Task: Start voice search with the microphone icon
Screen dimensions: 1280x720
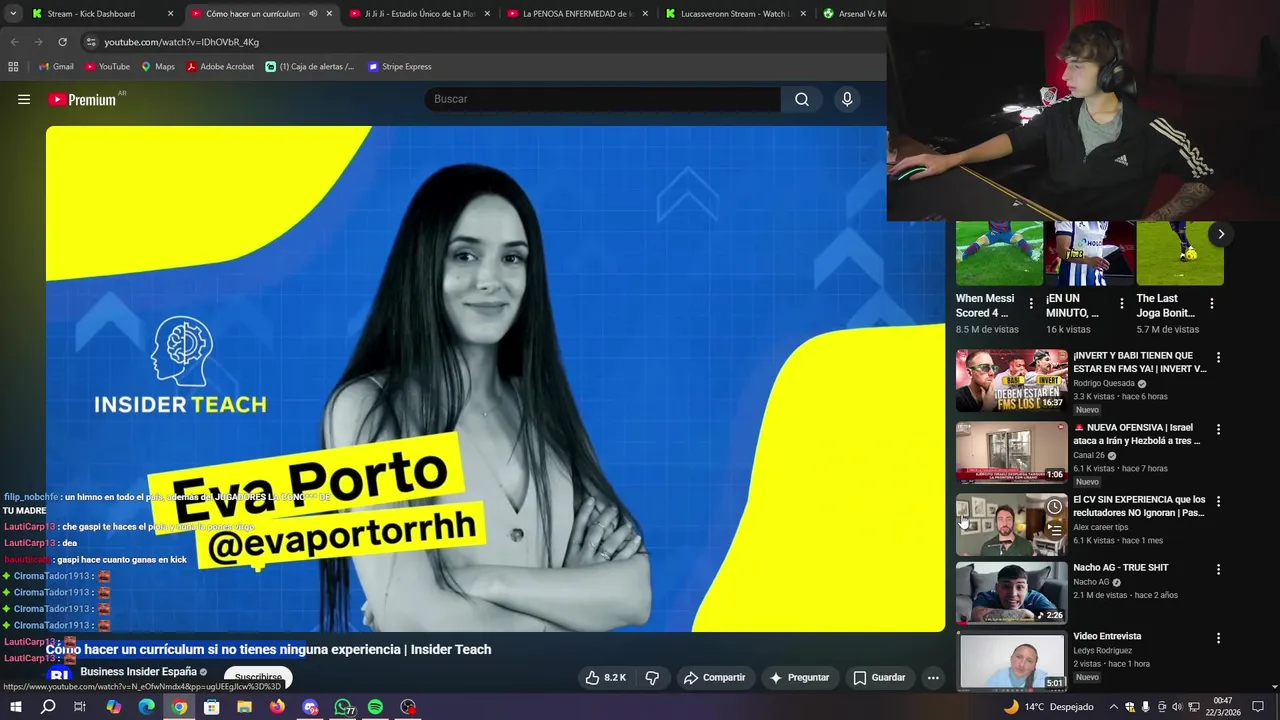Action: coord(847,99)
